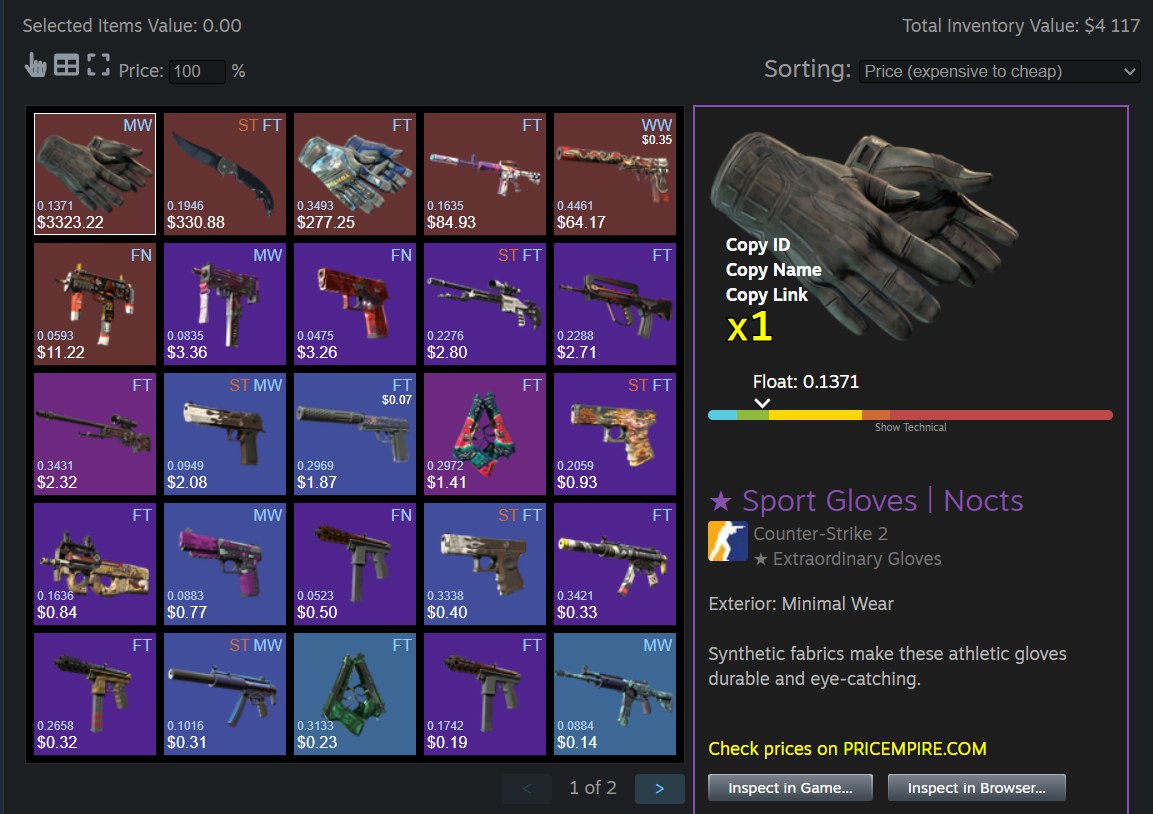Image resolution: width=1153 pixels, height=814 pixels.
Task: Click Copy Link option
Action: 766,295
